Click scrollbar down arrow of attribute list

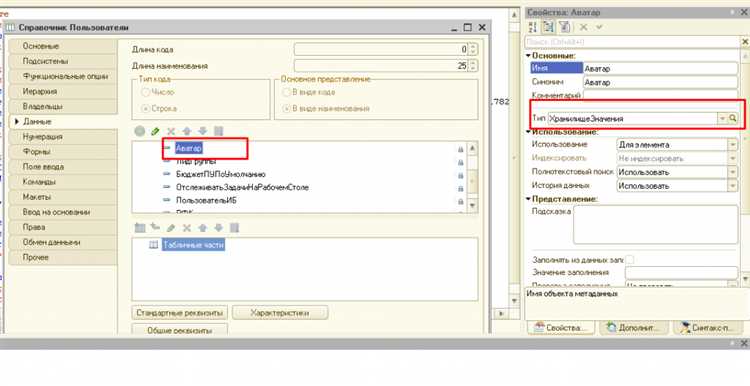[x=473, y=205]
